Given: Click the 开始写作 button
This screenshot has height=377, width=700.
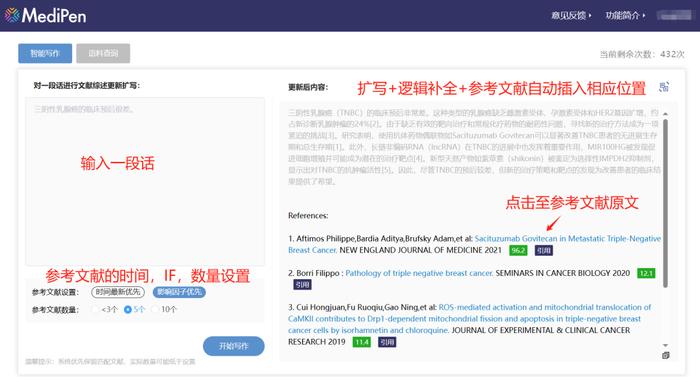Looking at the screenshot, I should 233,346.
